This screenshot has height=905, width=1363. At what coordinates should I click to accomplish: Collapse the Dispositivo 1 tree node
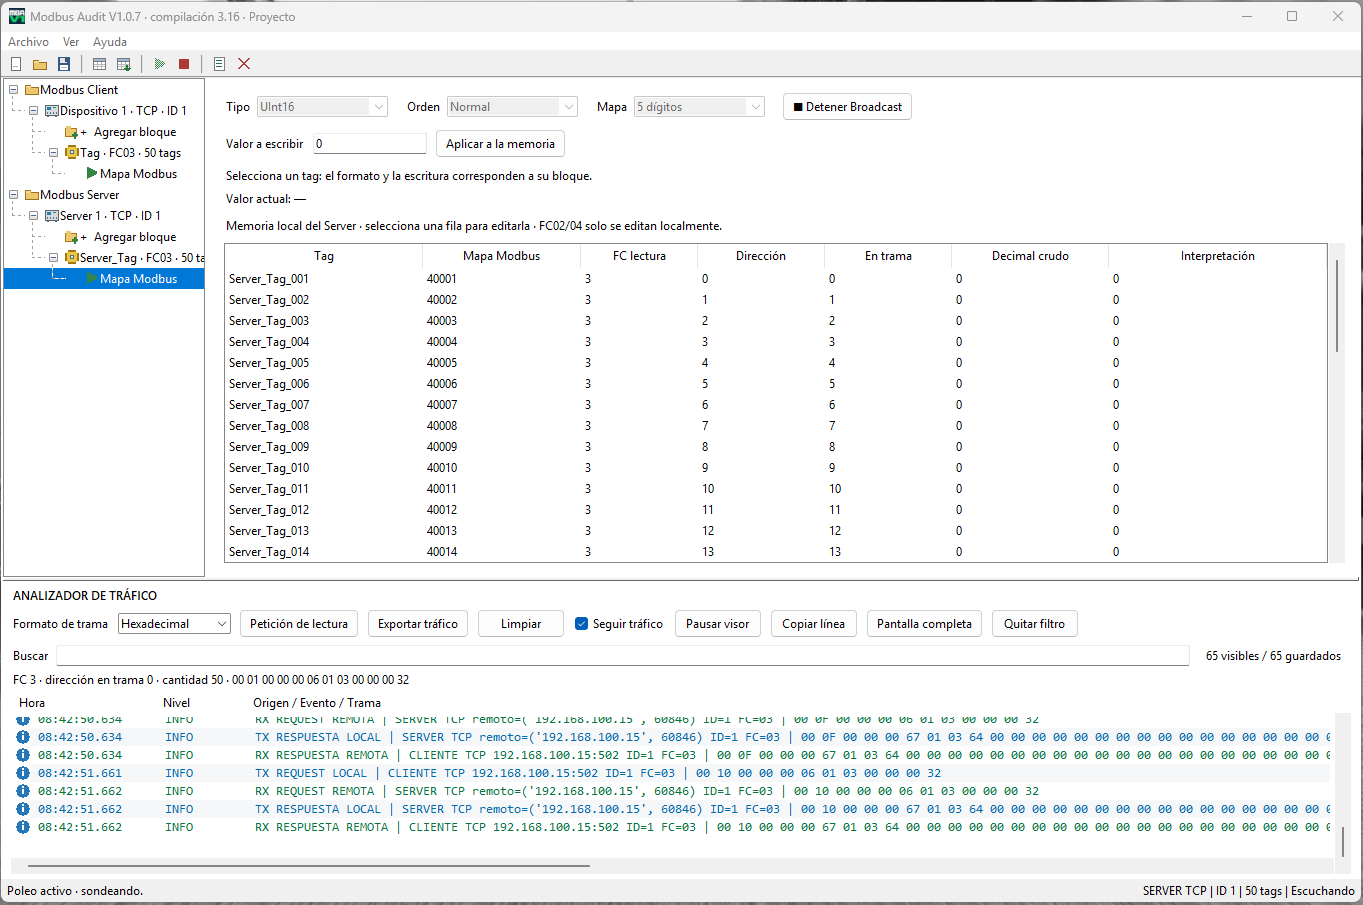pyautogui.click(x=34, y=111)
